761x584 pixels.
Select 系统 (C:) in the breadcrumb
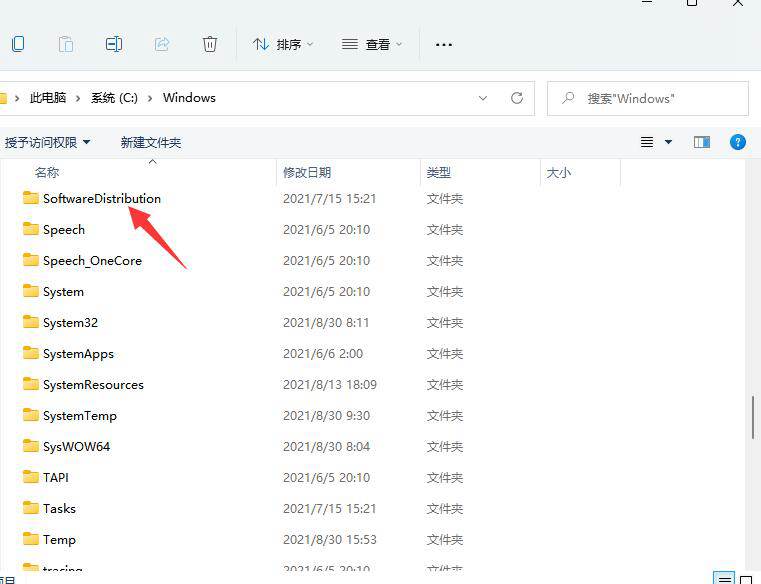coord(115,98)
